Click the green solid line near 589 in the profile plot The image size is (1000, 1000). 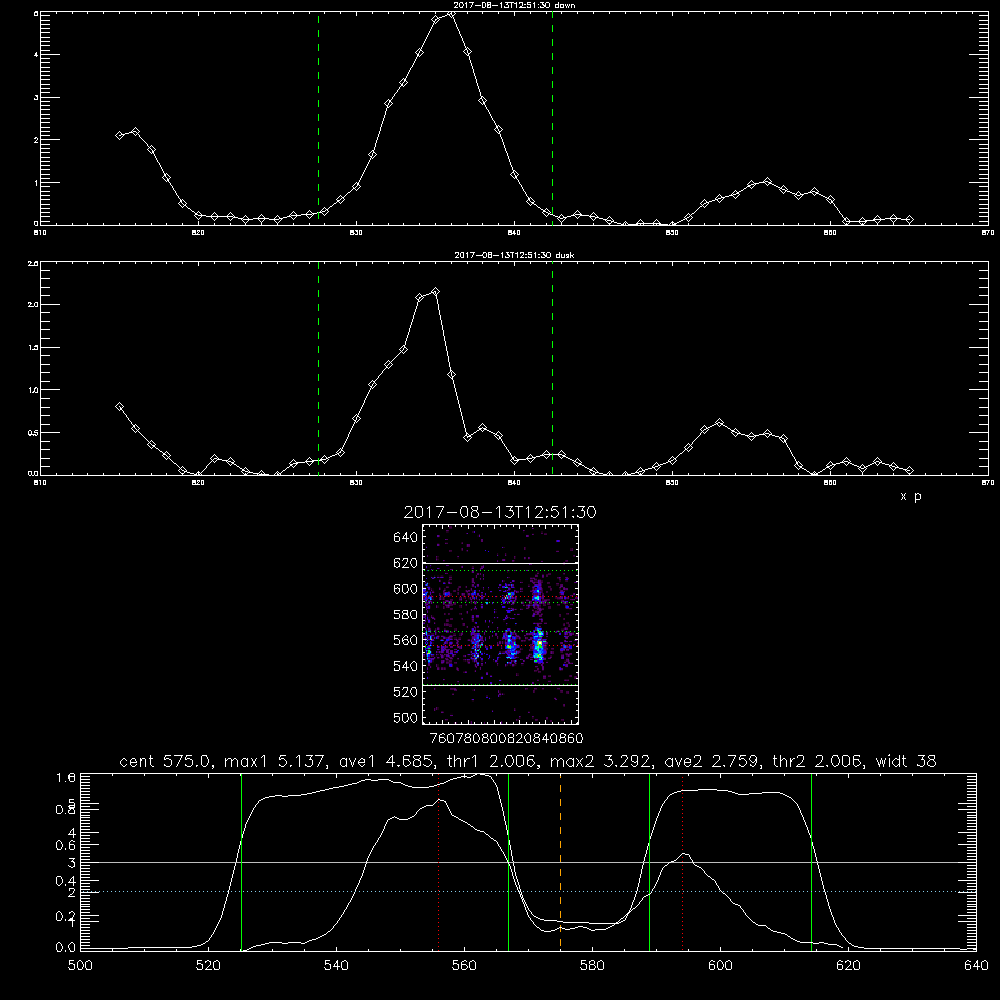point(649,861)
